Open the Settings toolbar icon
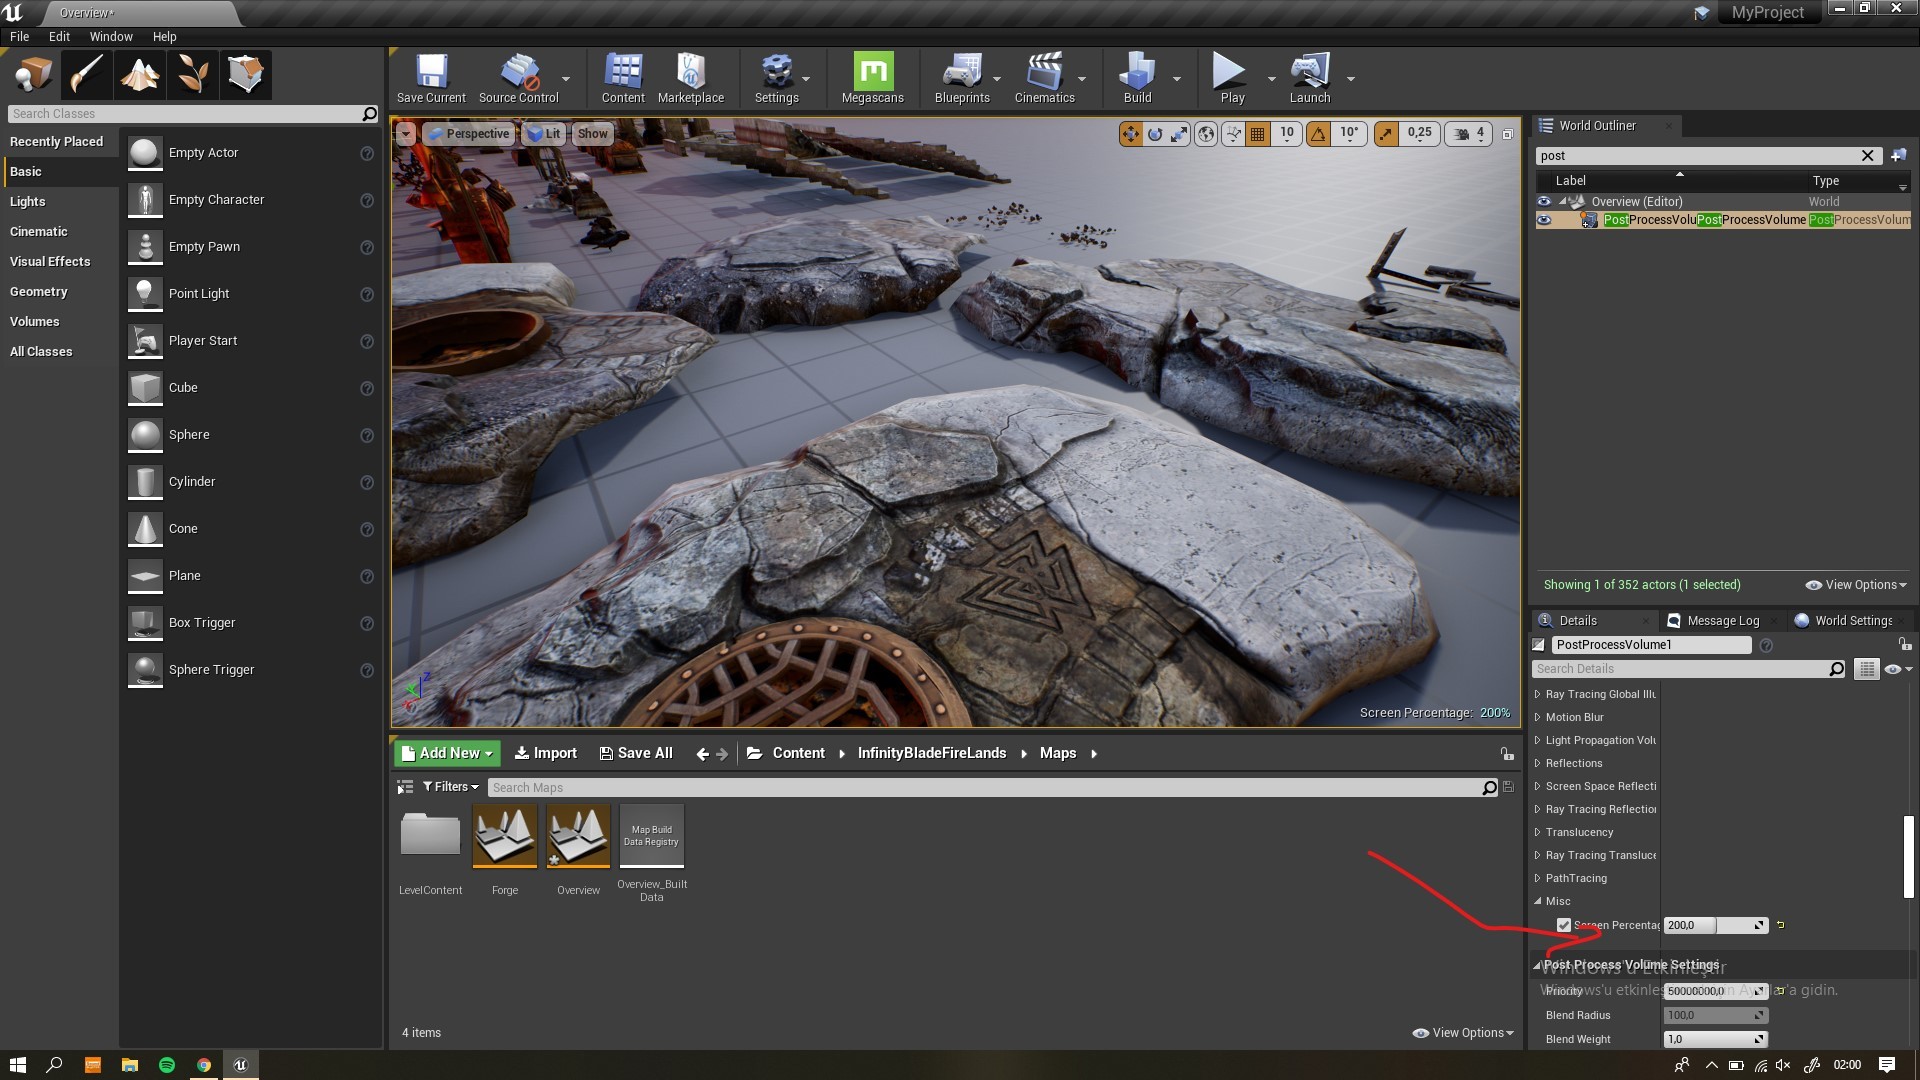Image resolution: width=1920 pixels, height=1080 pixels. pos(776,78)
